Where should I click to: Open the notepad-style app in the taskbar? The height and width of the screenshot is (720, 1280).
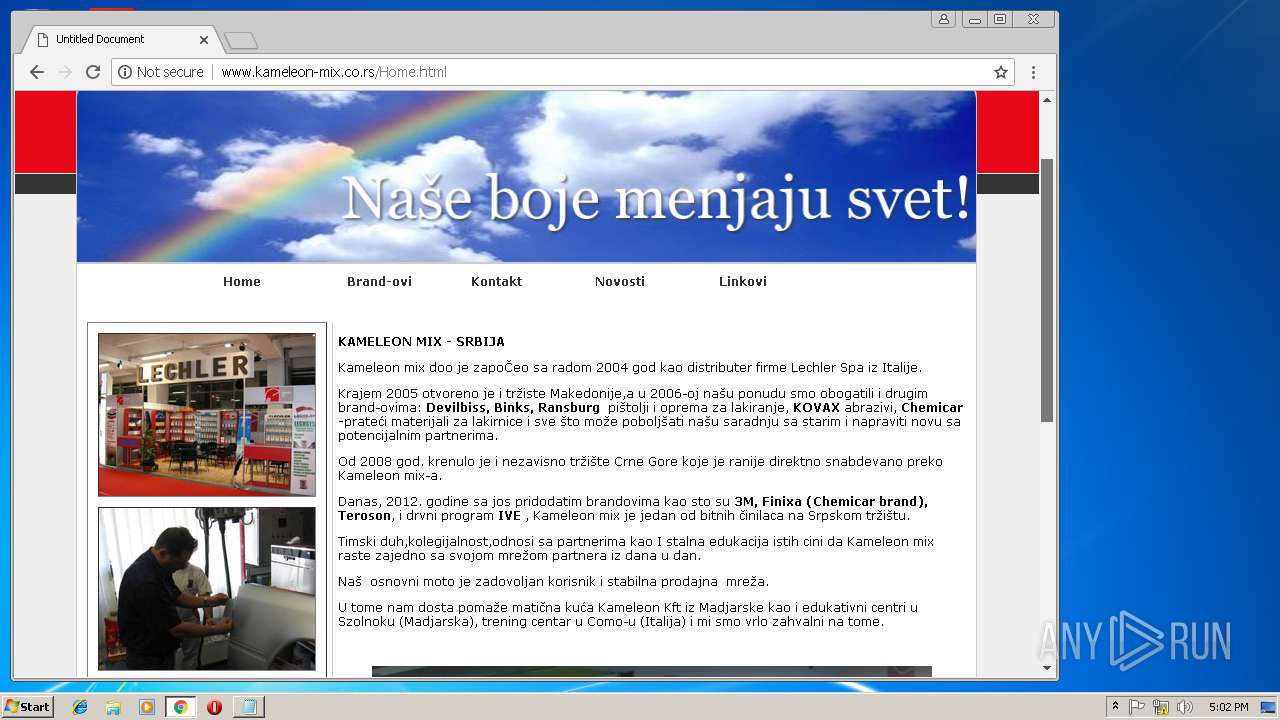[248, 707]
